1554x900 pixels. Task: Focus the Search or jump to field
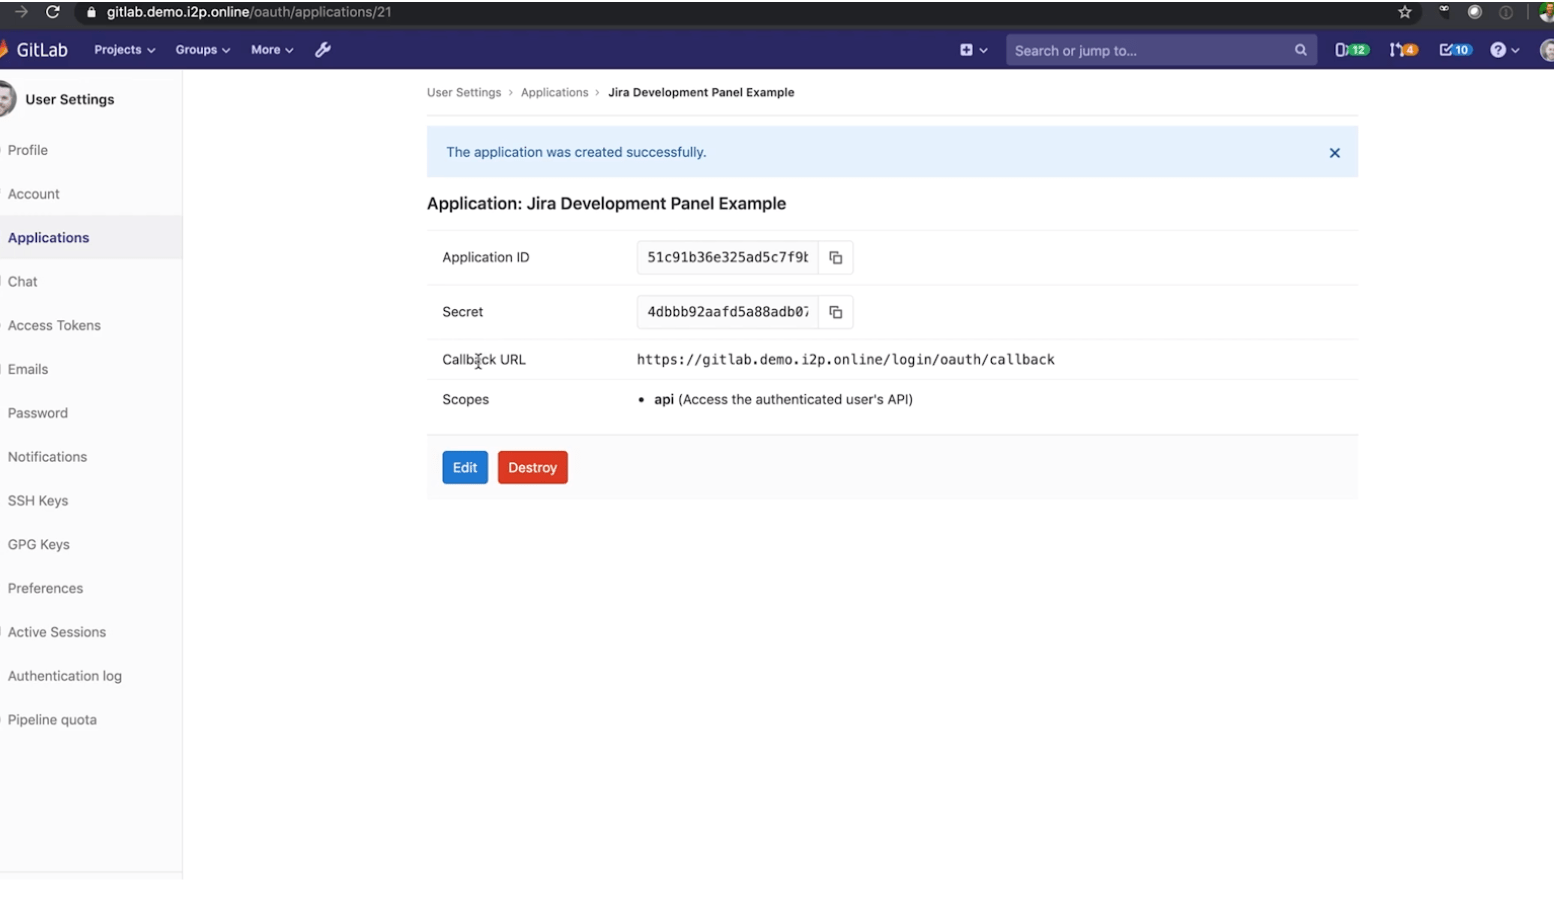[1150, 50]
